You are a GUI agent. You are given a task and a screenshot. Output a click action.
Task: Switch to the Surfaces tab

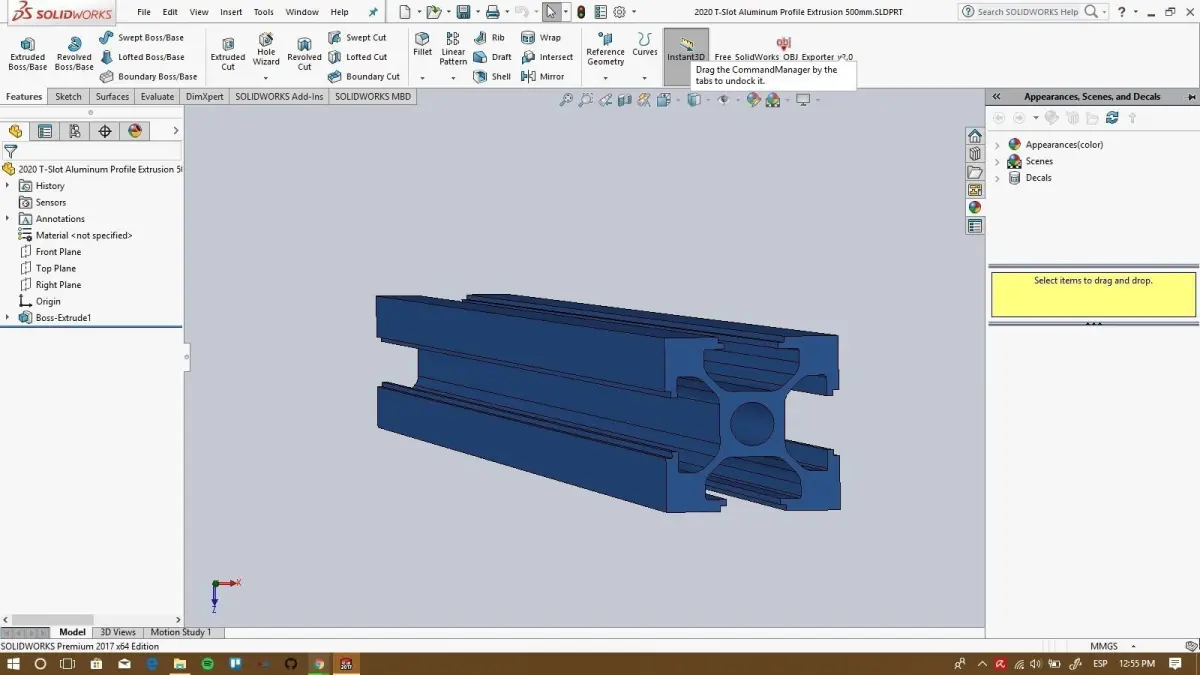[x=112, y=97]
